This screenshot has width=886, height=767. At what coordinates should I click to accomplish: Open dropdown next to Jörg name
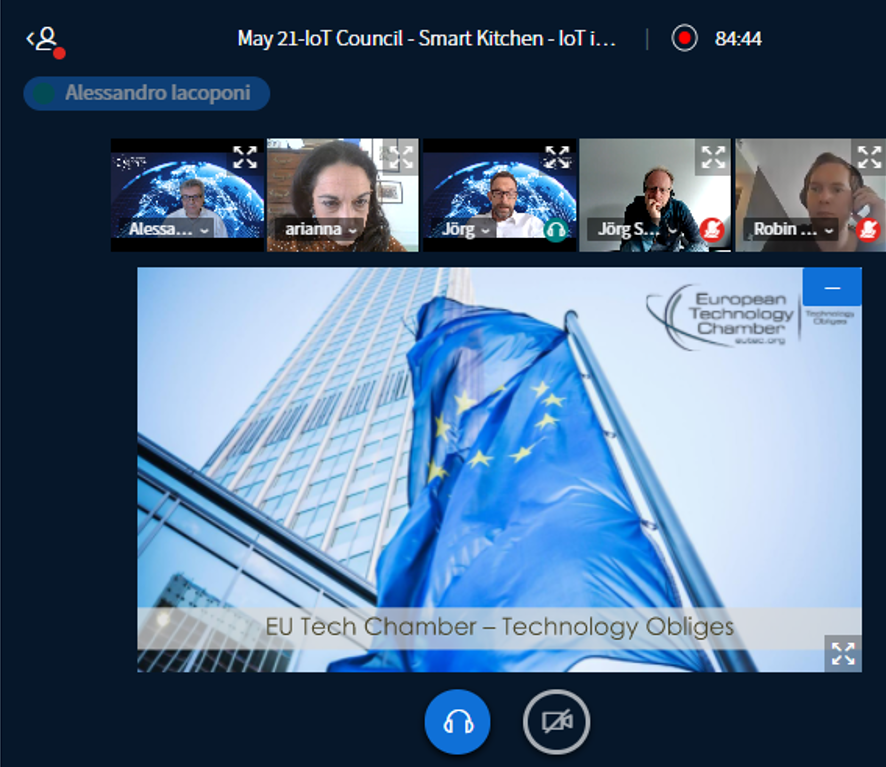pos(485,231)
